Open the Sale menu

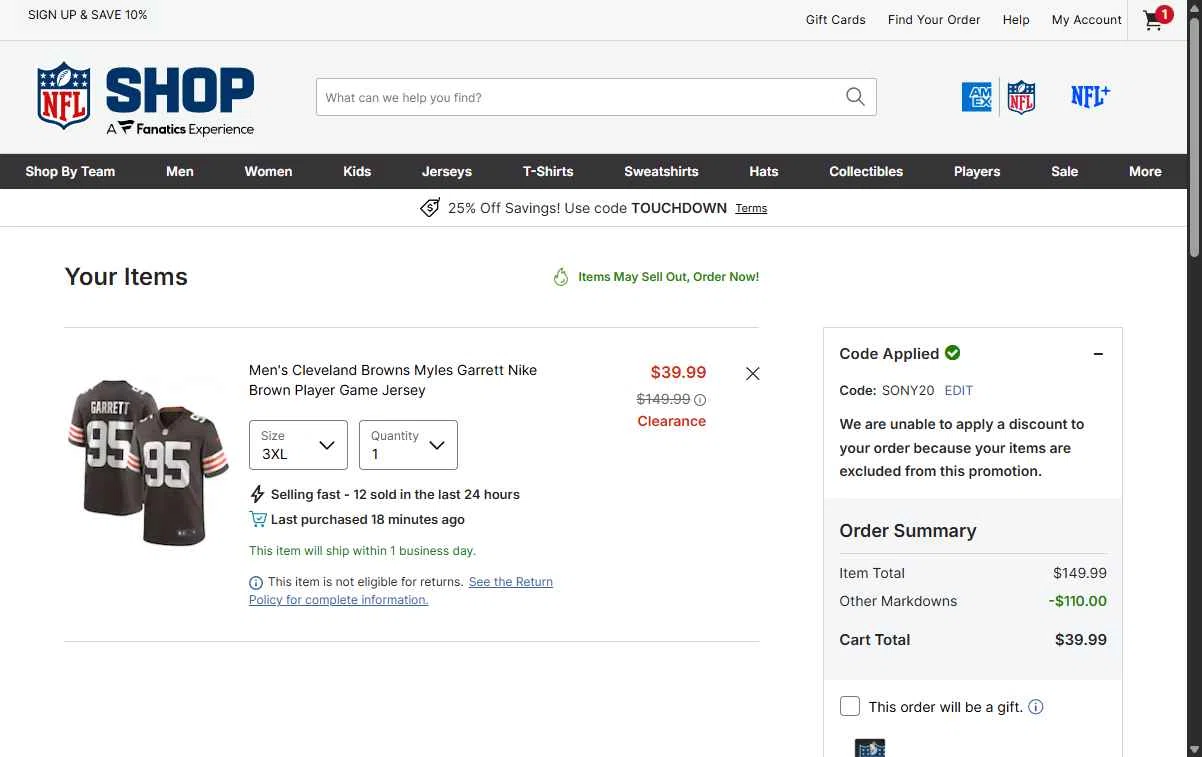click(x=1065, y=171)
